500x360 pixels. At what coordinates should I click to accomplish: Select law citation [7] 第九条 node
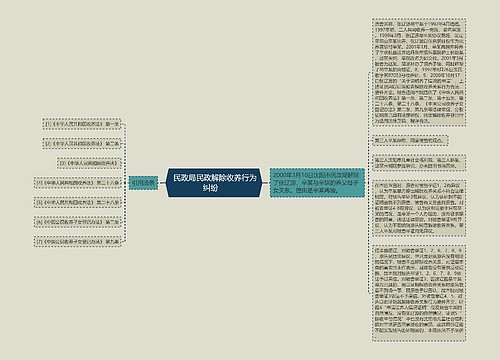click(77, 241)
